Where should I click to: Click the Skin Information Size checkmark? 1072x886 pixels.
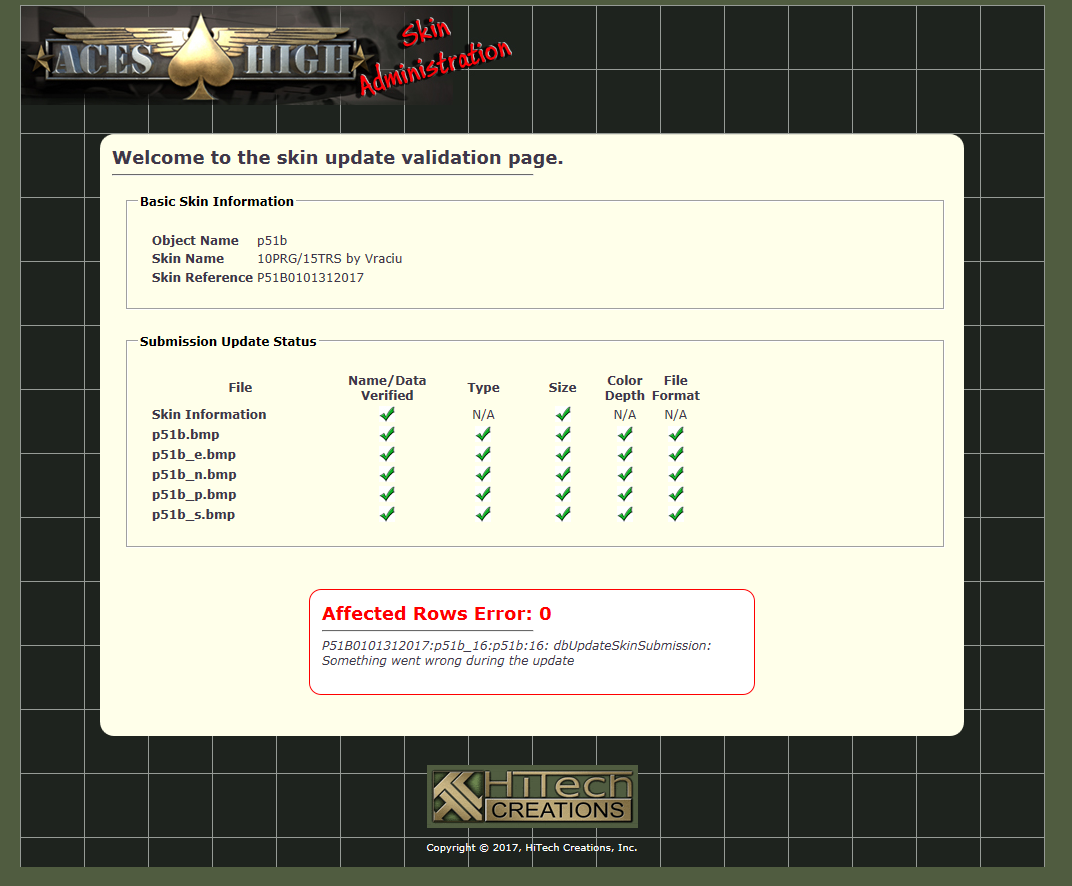563,414
